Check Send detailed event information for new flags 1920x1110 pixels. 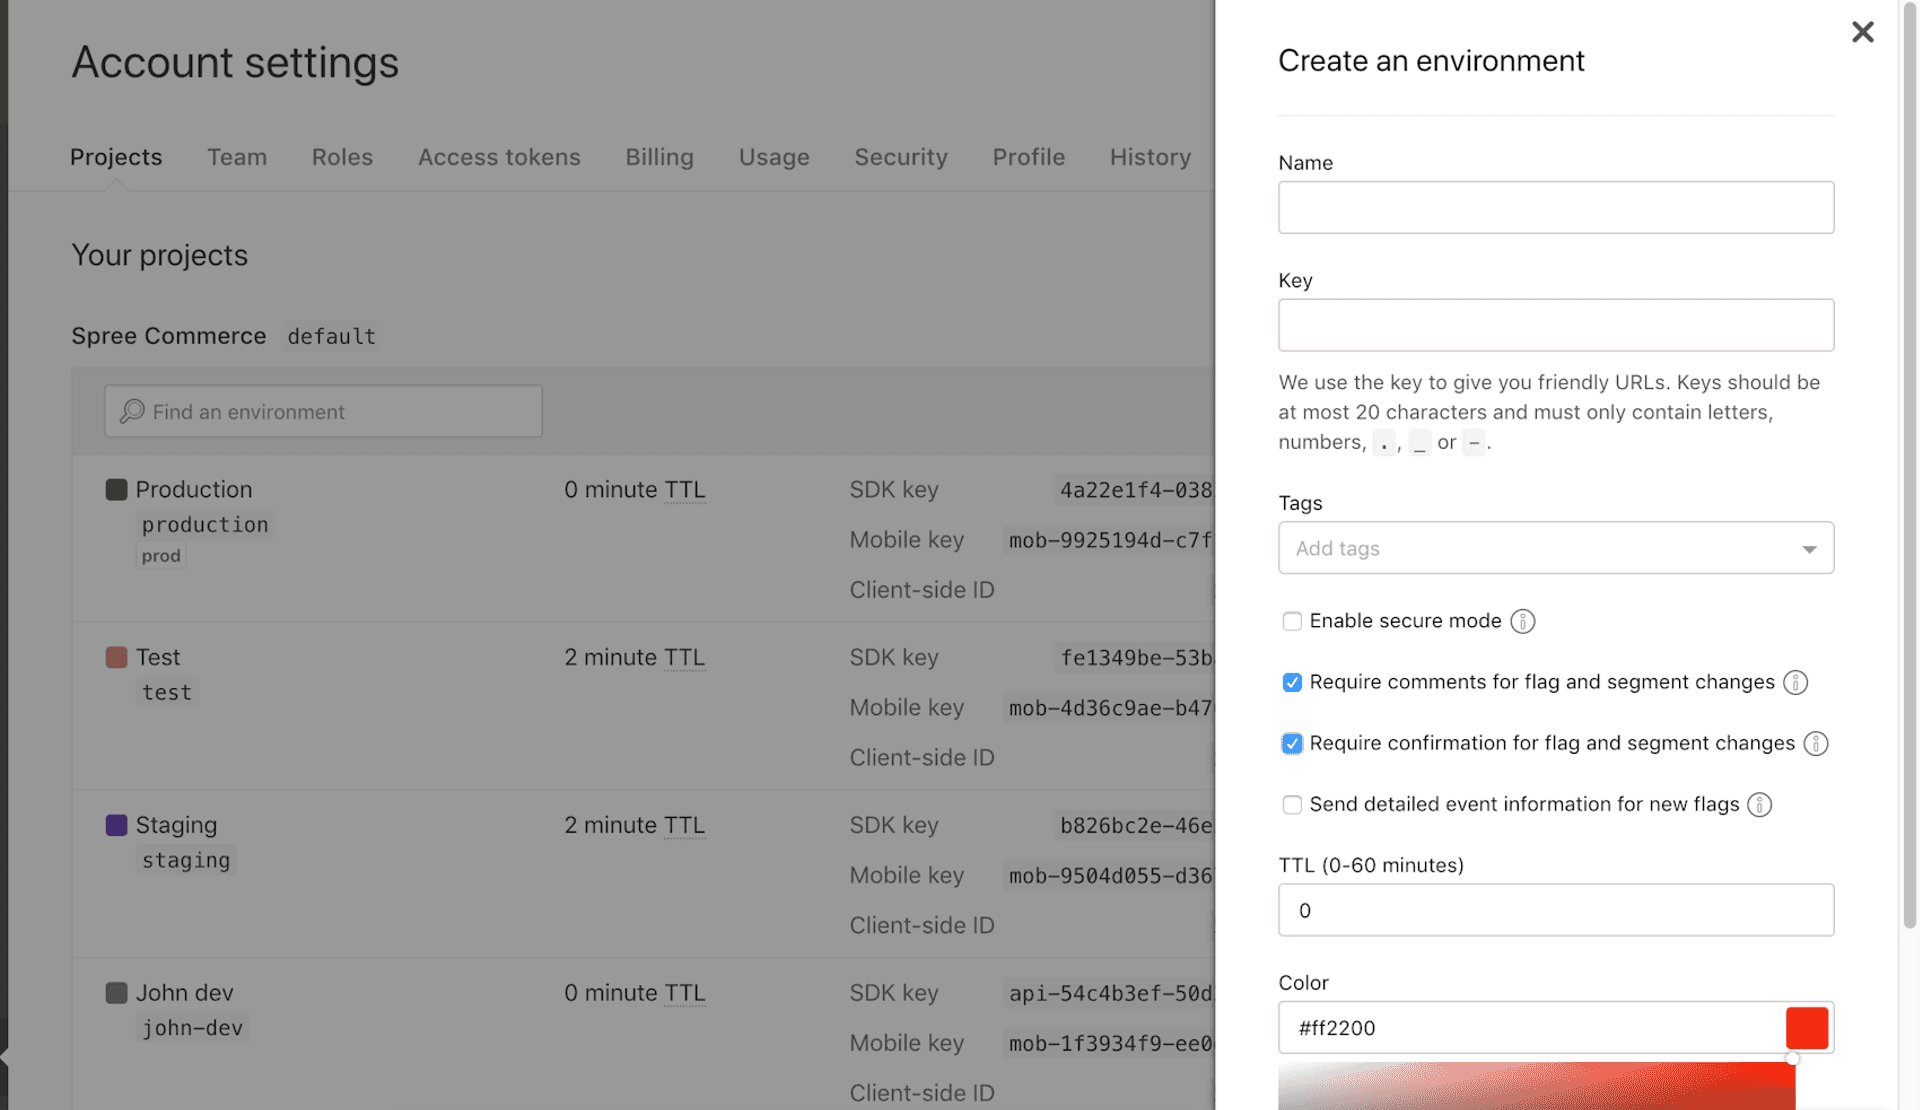tap(1292, 804)
